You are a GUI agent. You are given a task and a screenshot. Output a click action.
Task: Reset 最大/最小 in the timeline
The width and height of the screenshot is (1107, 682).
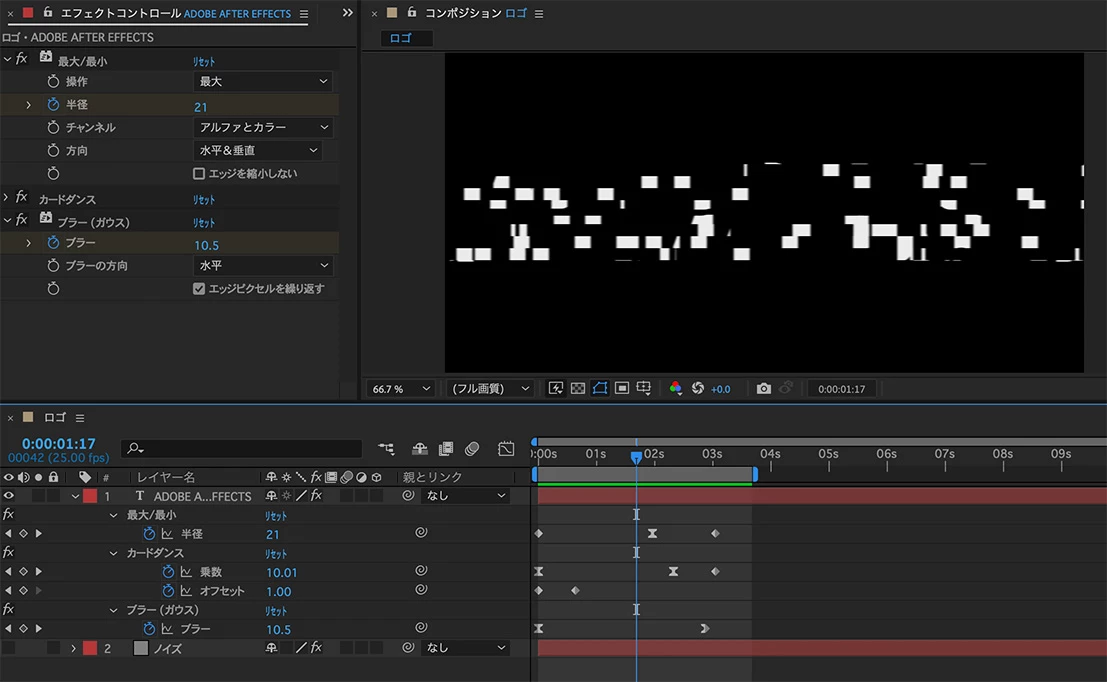pyautogui.click(x=275, y=516)
